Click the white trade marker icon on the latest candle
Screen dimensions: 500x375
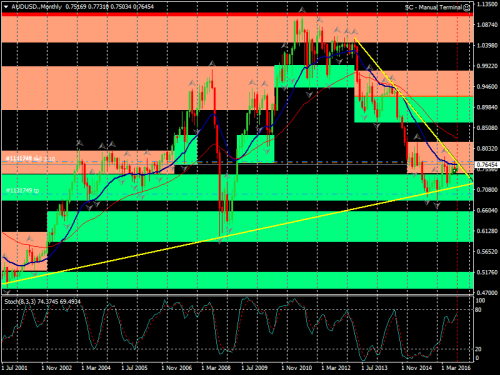coord(454,171)
